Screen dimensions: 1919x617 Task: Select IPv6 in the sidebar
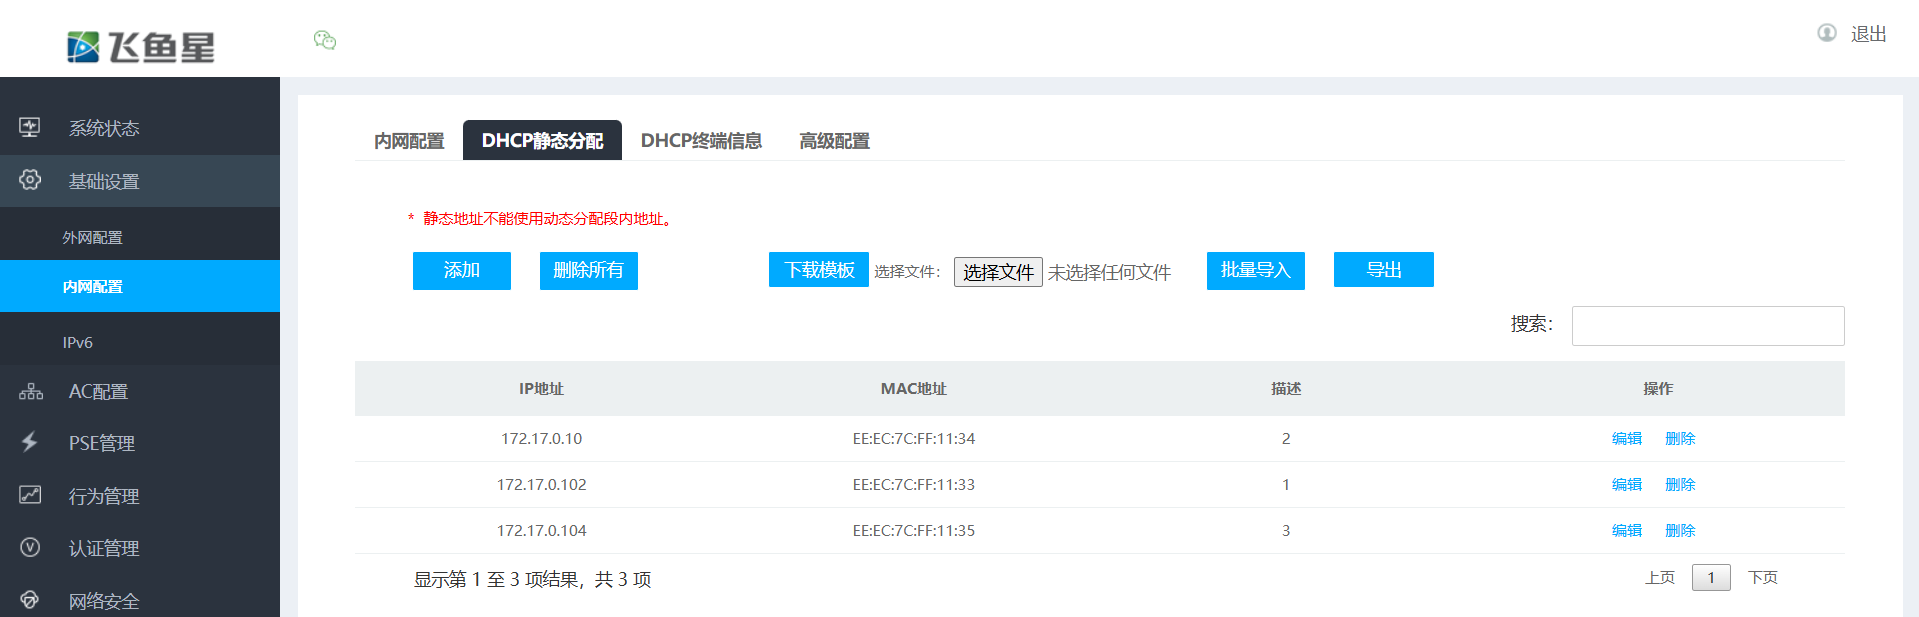(x=77, y=342)
